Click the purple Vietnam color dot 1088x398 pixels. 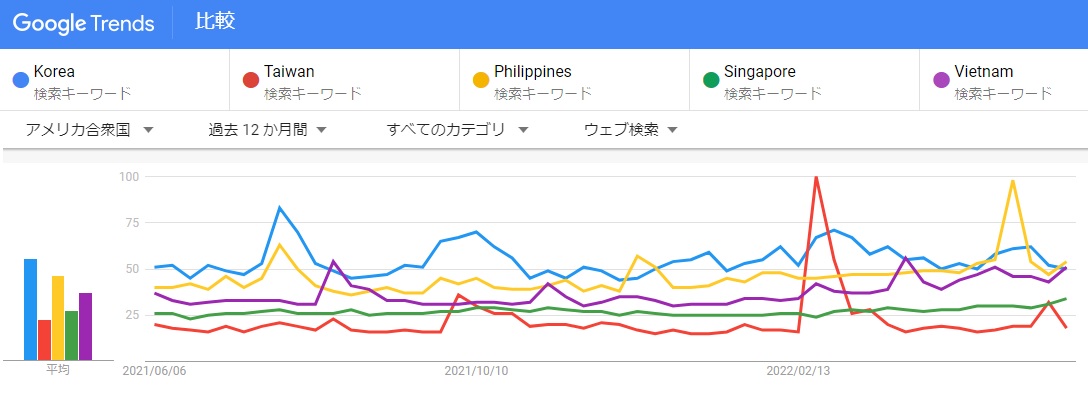tap(942, 80)
